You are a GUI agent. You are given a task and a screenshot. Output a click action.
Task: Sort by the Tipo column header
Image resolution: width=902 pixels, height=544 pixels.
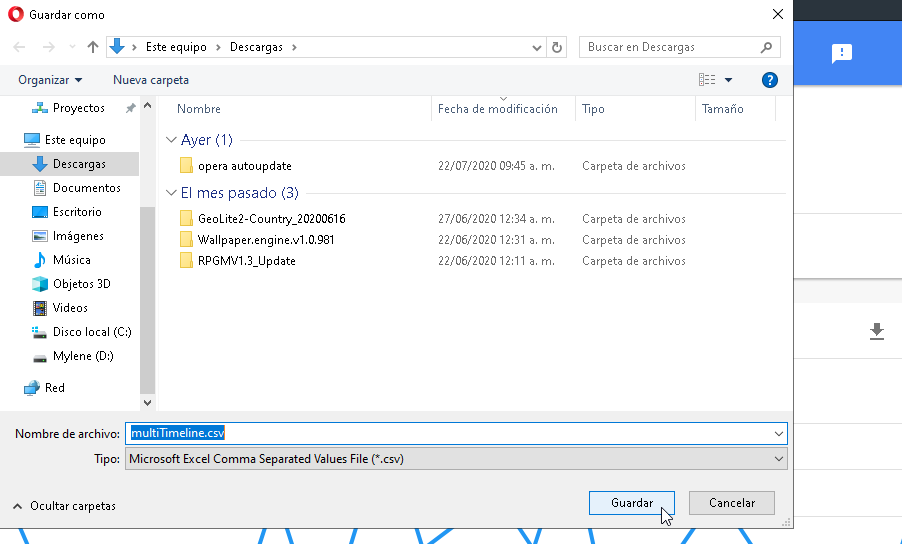tap(593, 109)
